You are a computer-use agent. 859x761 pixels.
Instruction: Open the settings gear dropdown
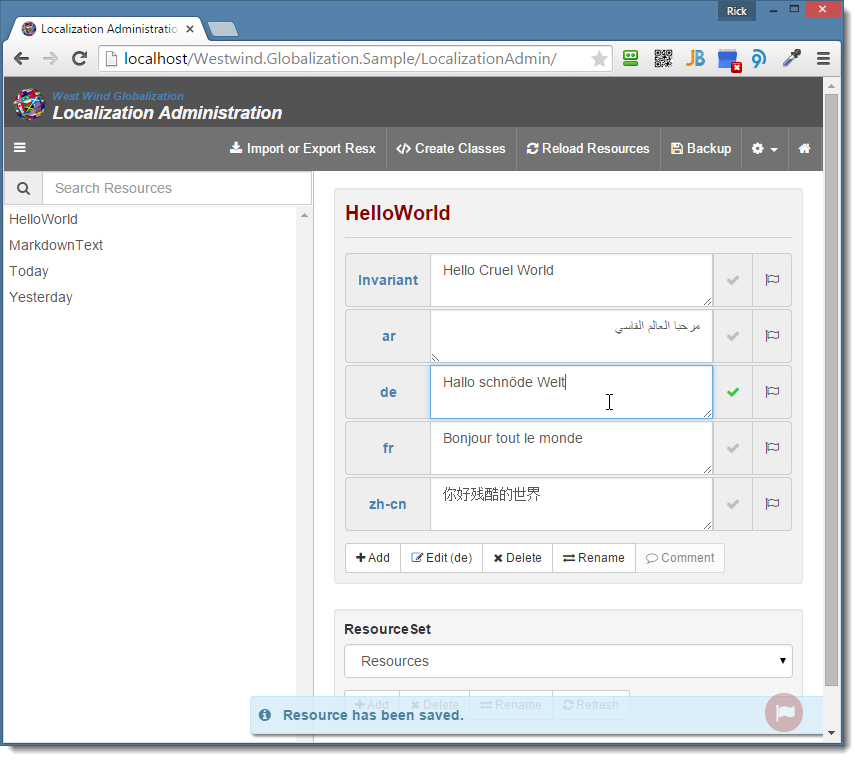765,148
